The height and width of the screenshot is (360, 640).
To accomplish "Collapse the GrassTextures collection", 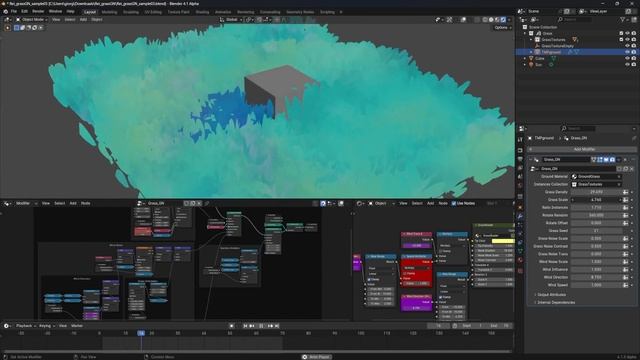I will click(531, 40).
